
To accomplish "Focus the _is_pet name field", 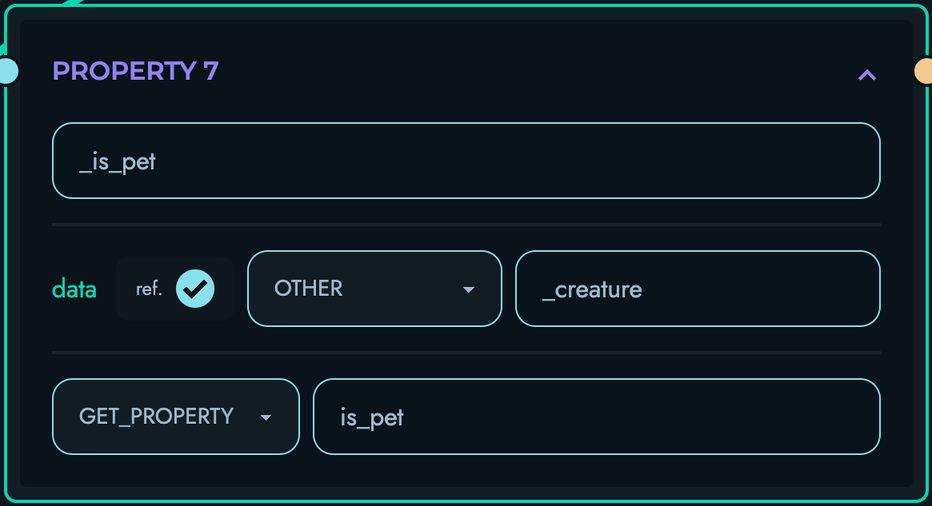I will point(466,160).
